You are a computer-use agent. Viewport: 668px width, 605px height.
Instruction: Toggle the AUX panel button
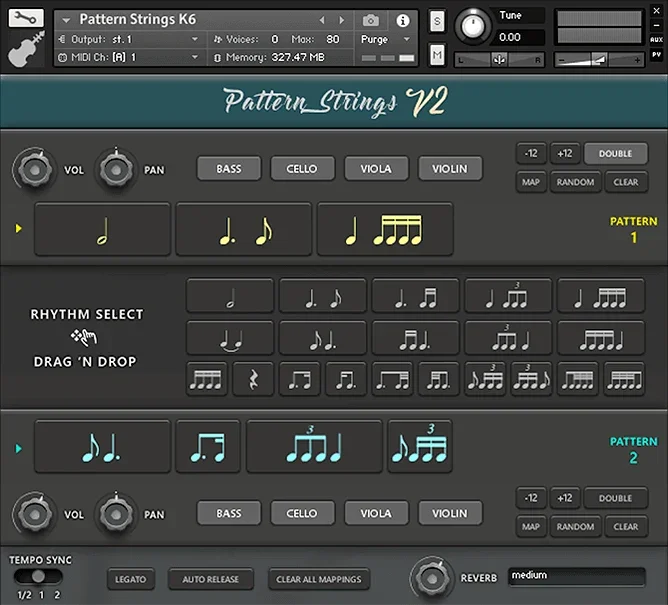[656, 40]
